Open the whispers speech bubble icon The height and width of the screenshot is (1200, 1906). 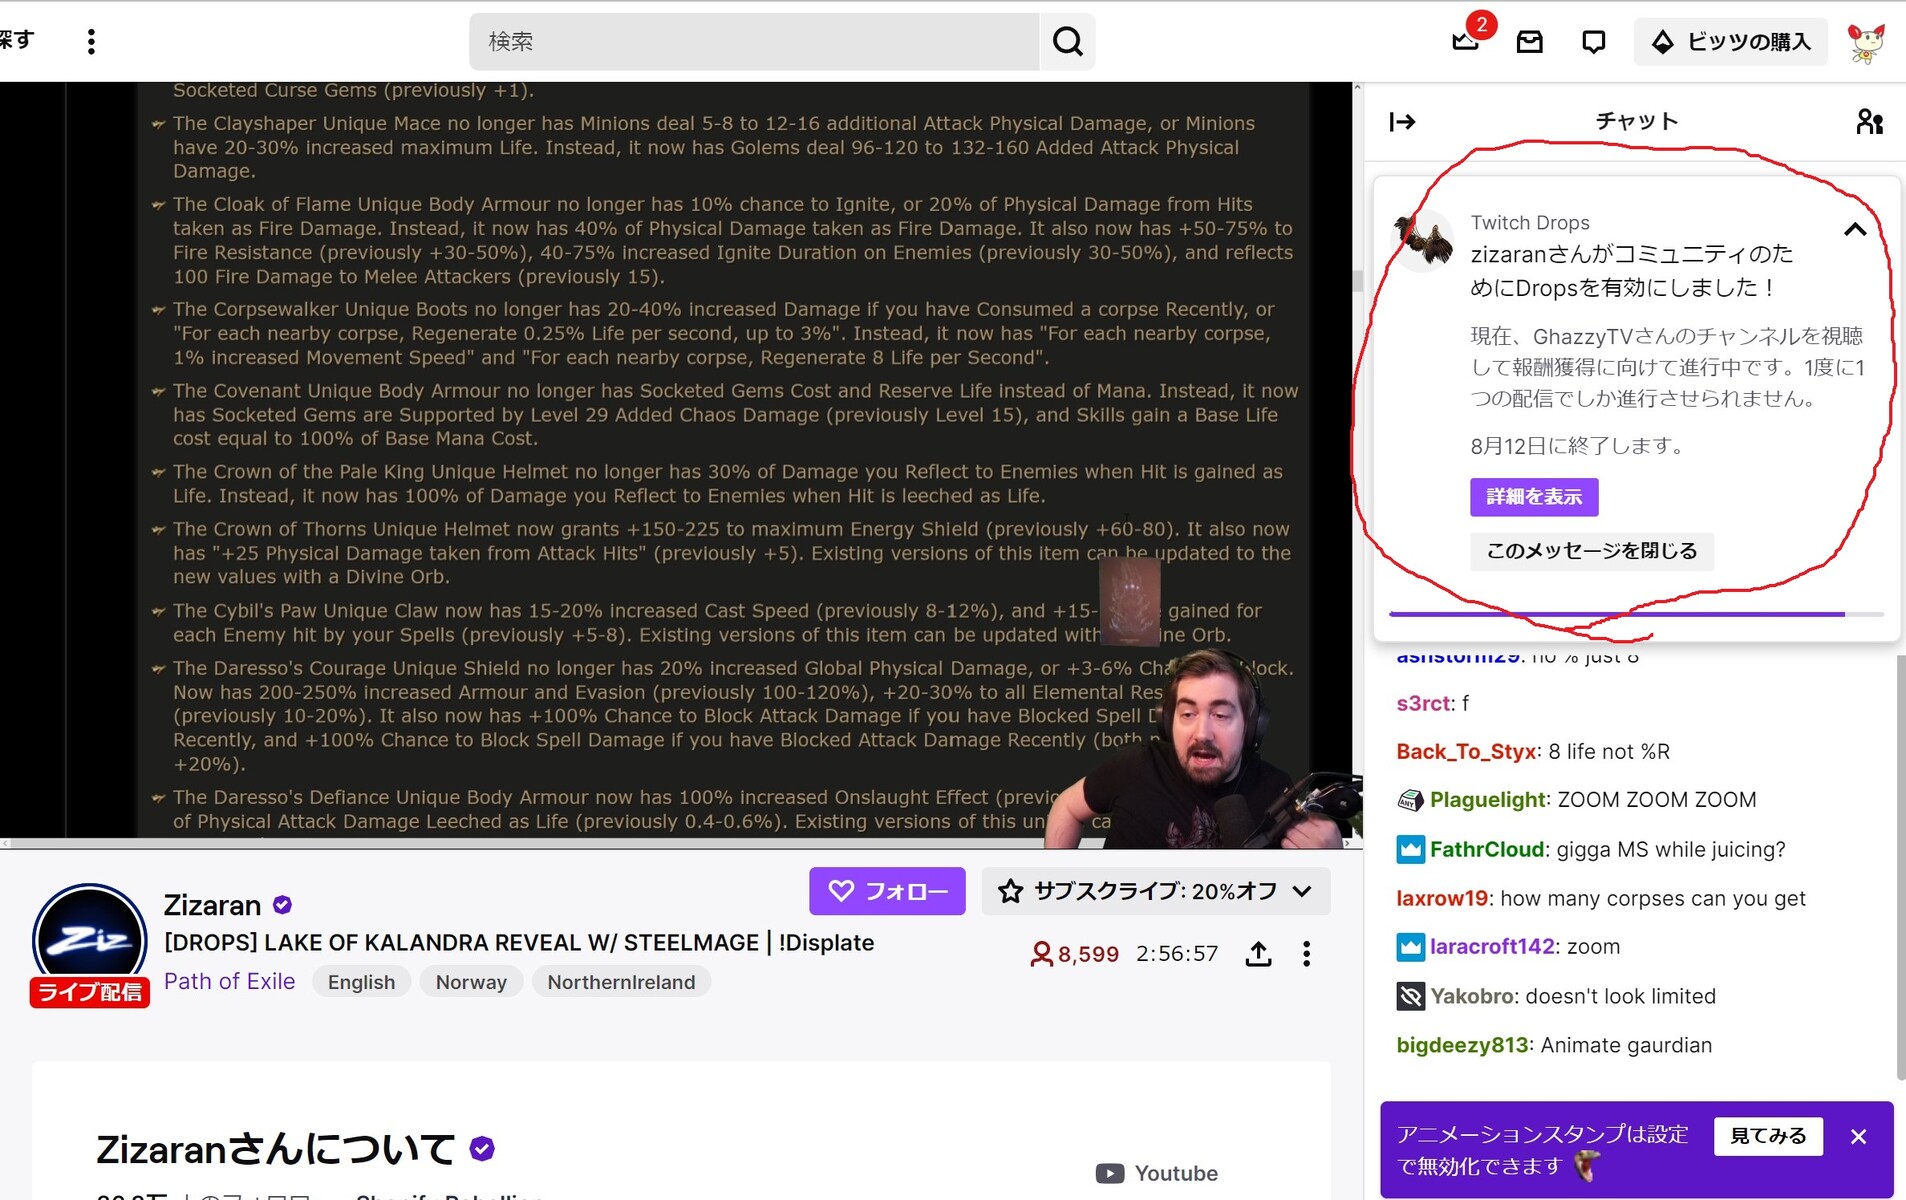[1593, 41]
